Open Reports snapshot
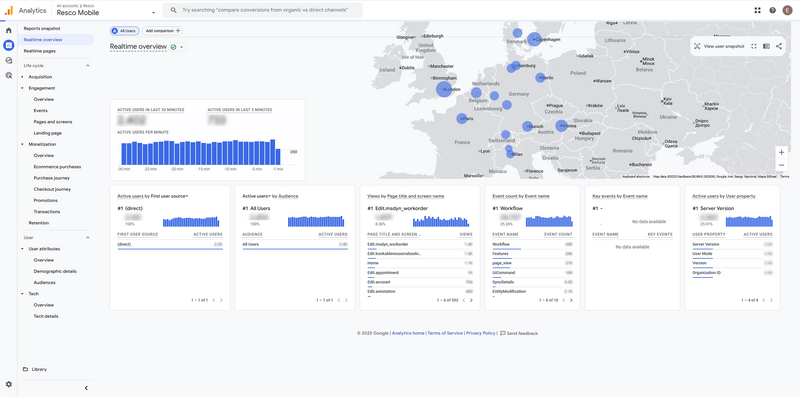800x397 pixels. coord(42,29)
